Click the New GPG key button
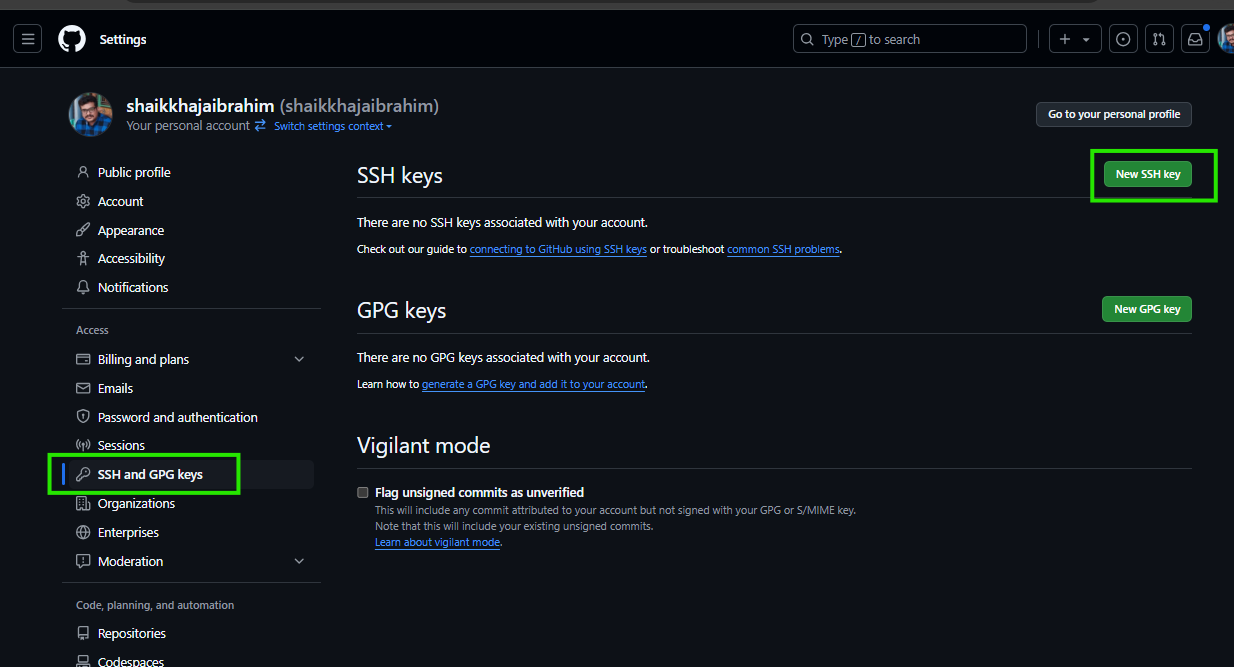 [1146, 309]
